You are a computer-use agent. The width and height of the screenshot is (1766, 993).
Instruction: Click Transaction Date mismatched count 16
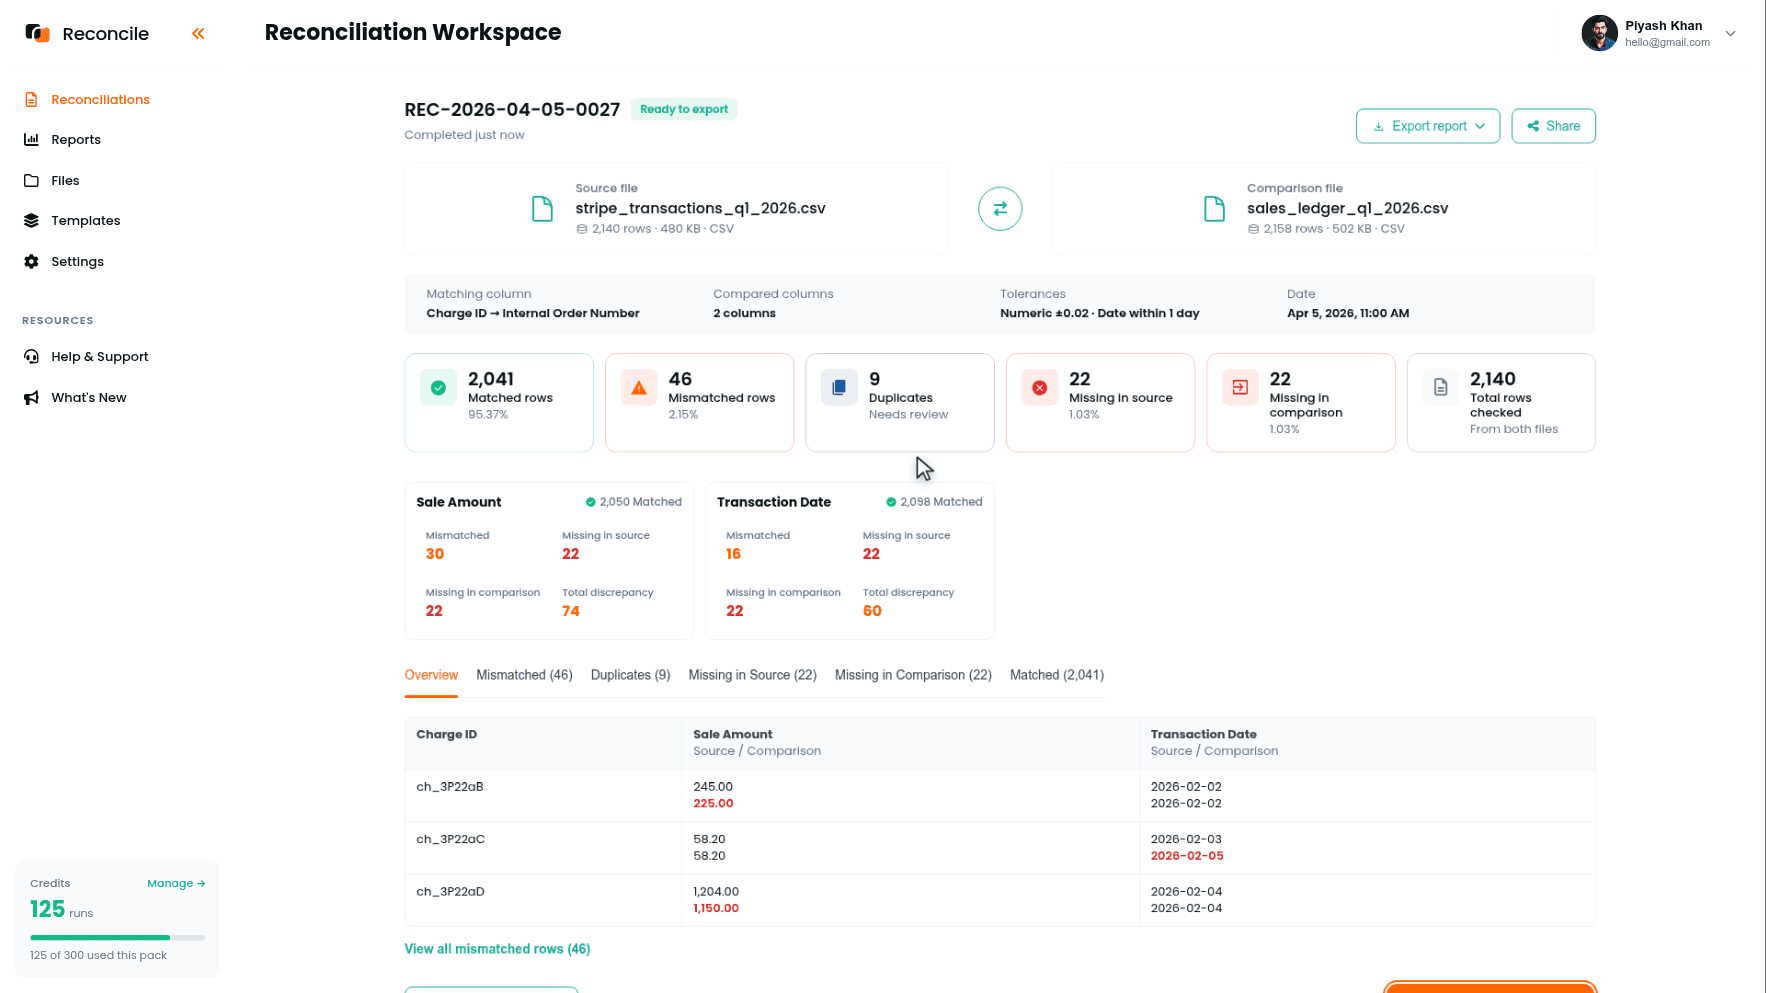point(733,554)
